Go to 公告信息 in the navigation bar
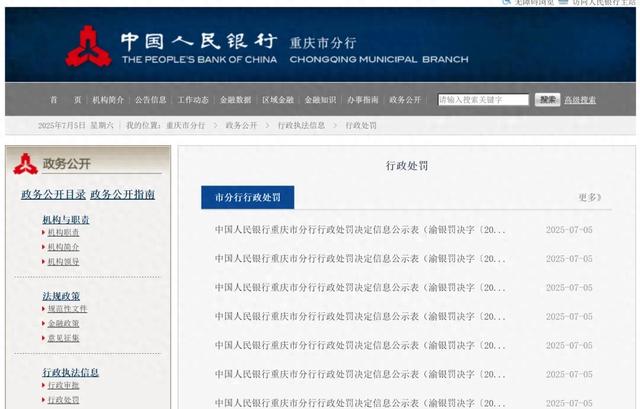The width and height of the screenshot is (640, 409). tap(151, 100)
